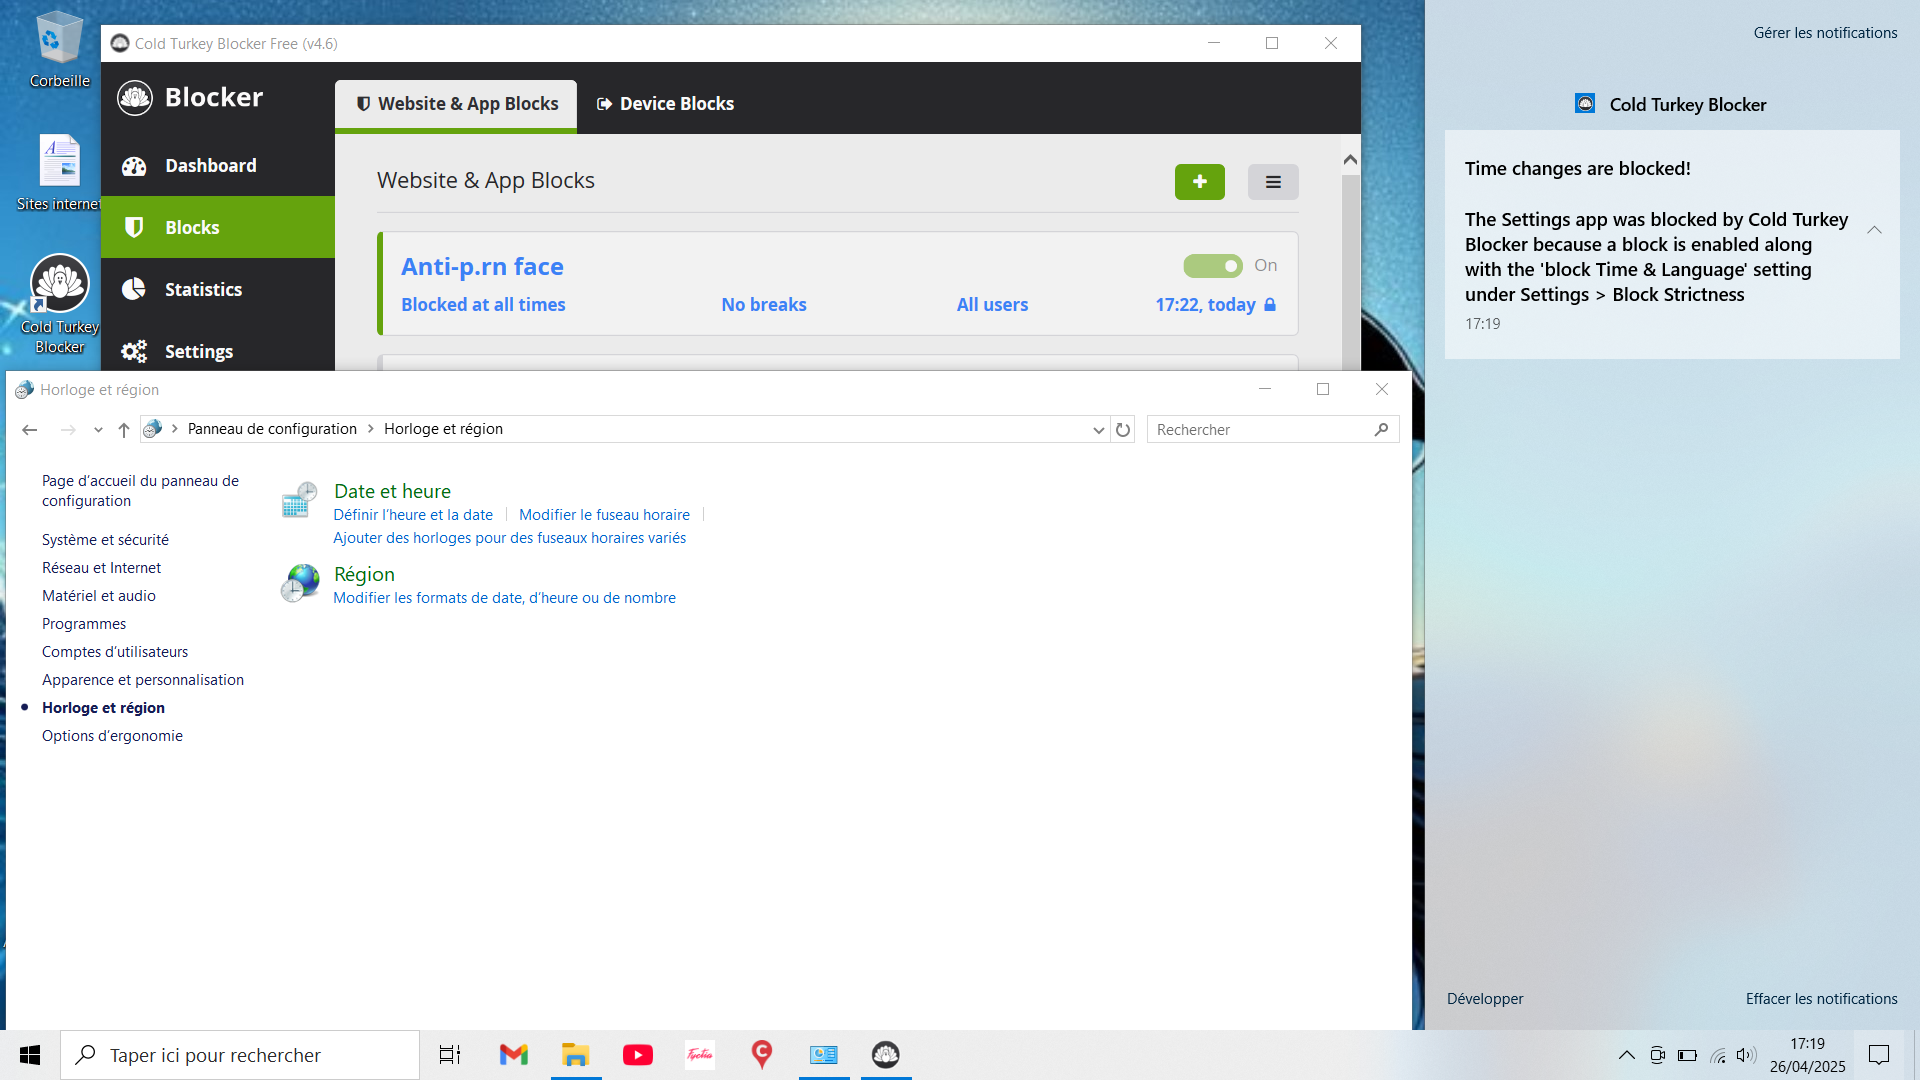This screenshot has height=1080, width=1920.
Task: Click the 'No breaks' link
Action: (x=764, y=305)
